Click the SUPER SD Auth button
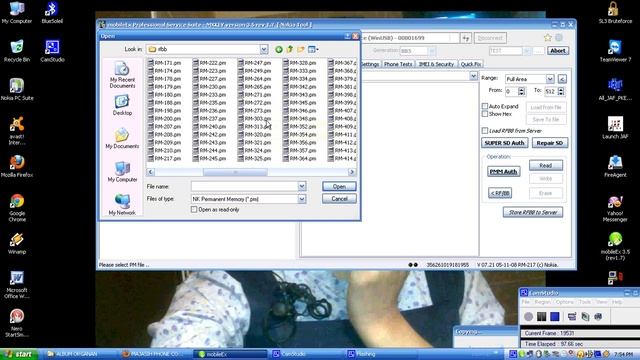The height and width of the screenshot is (360, 640). click(504, 143)
